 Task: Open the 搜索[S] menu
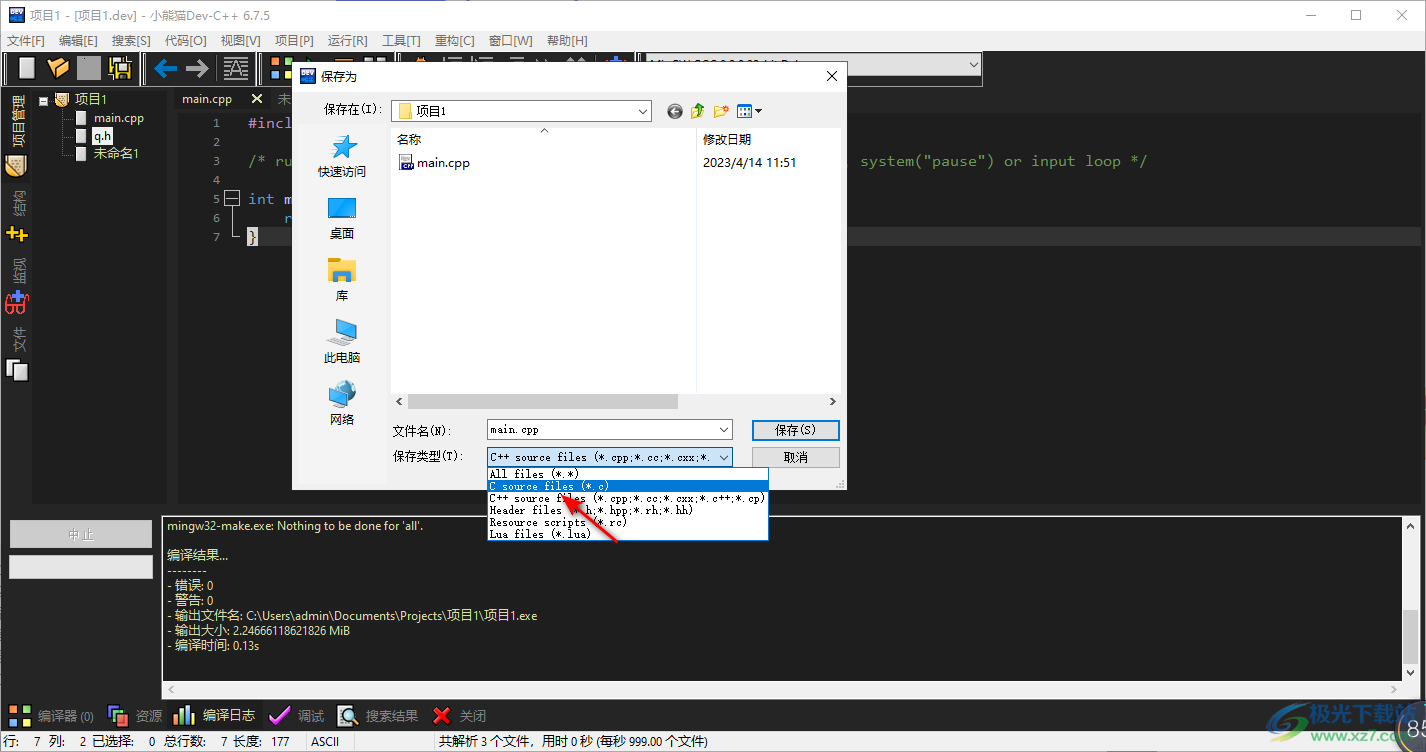coord(131,41)
